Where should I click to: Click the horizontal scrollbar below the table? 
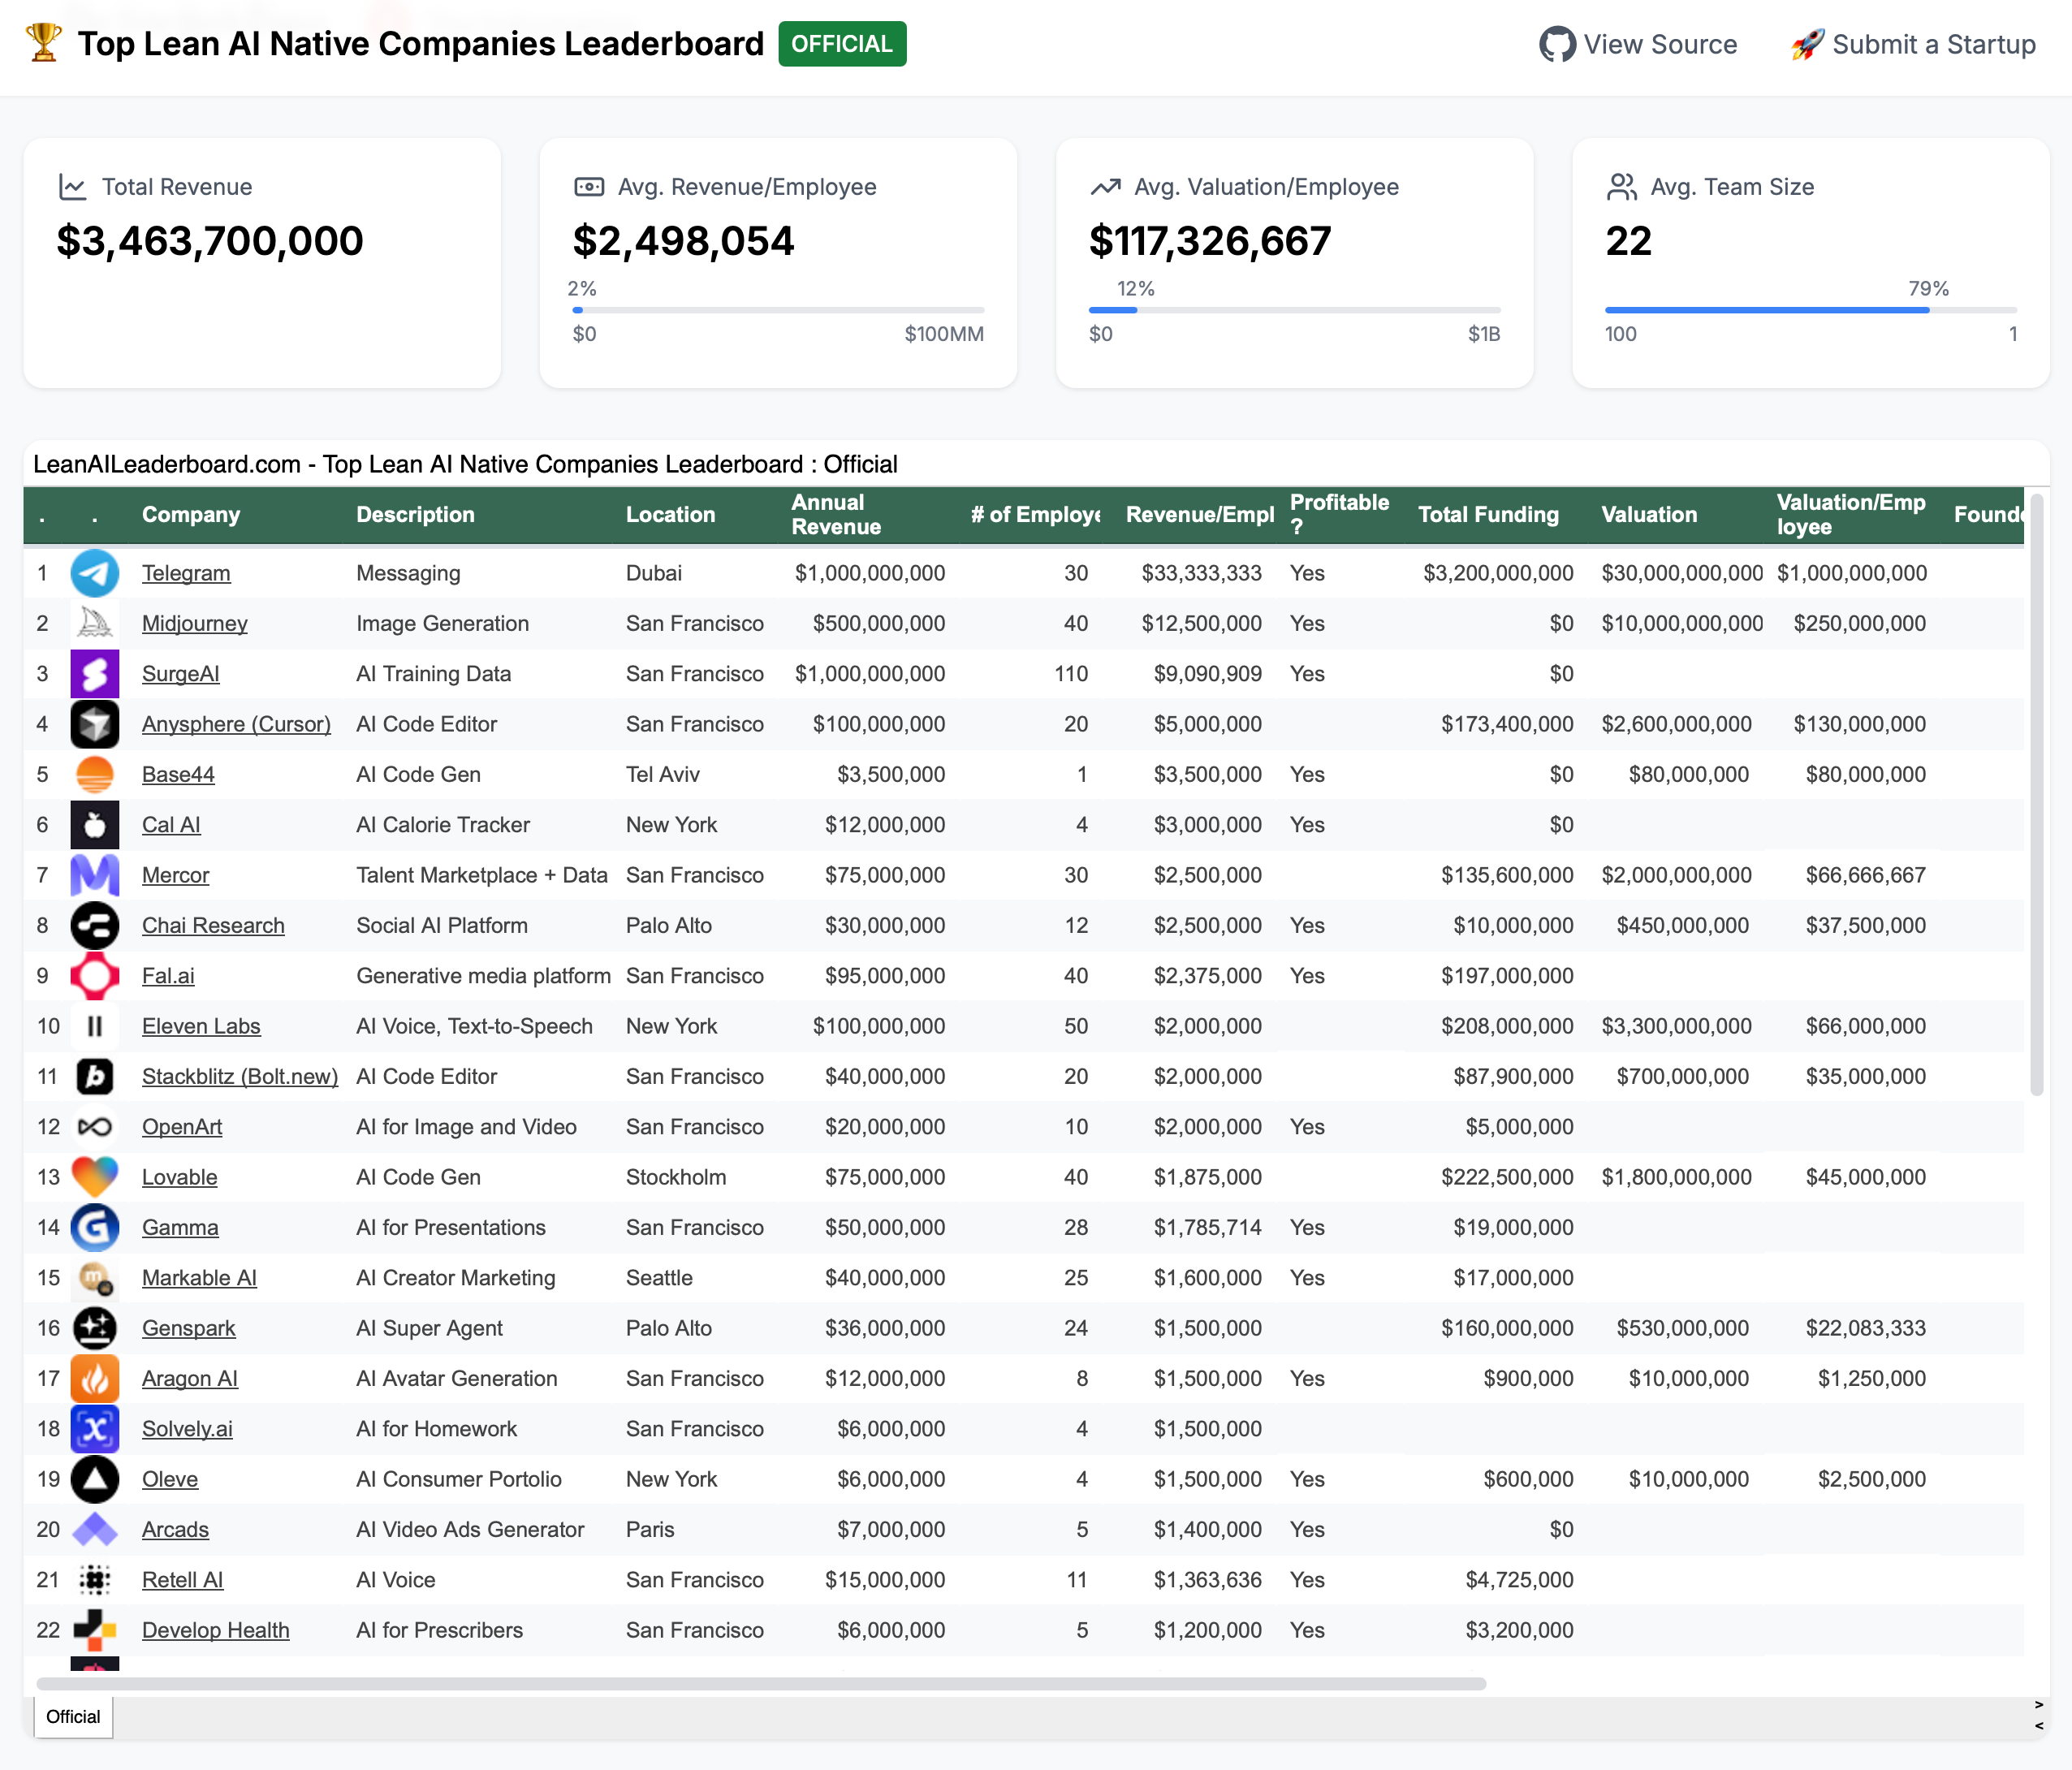point(760,1684)
